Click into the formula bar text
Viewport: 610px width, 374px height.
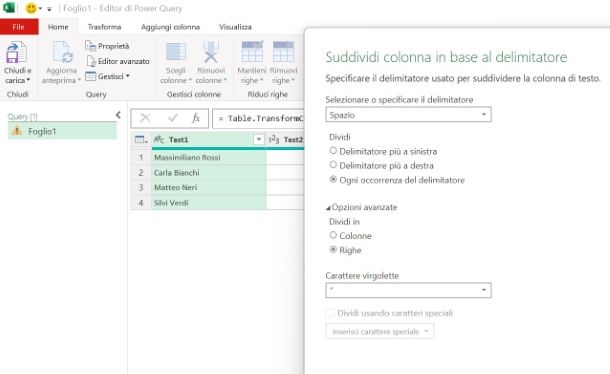(x=258, y=118)
